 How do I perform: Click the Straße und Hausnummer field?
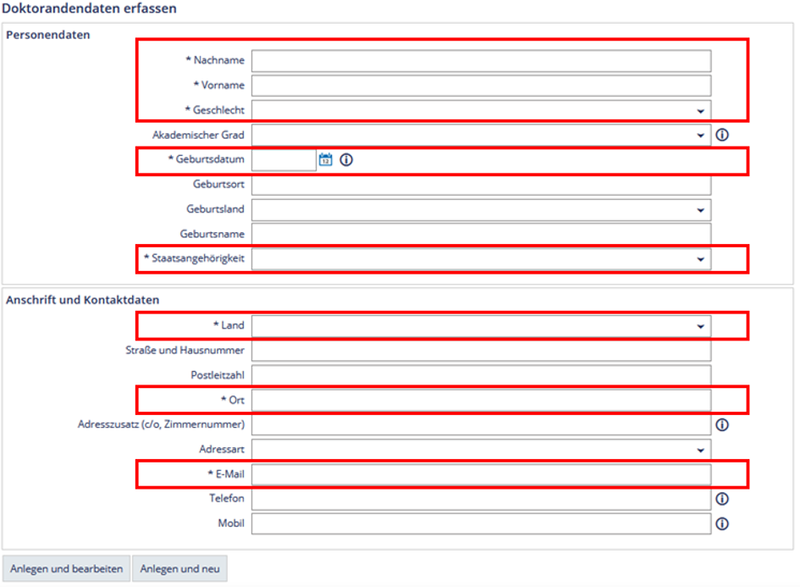pyautogui.click(x=481, y=351)
